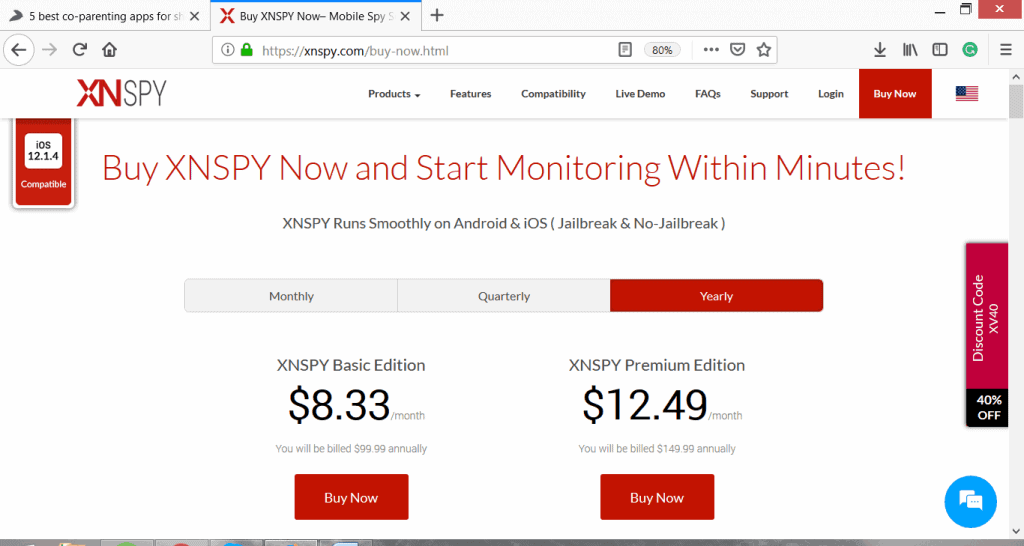Select the Buy XNSPY Now tab
1024x546 pixels.
[316, 16]
